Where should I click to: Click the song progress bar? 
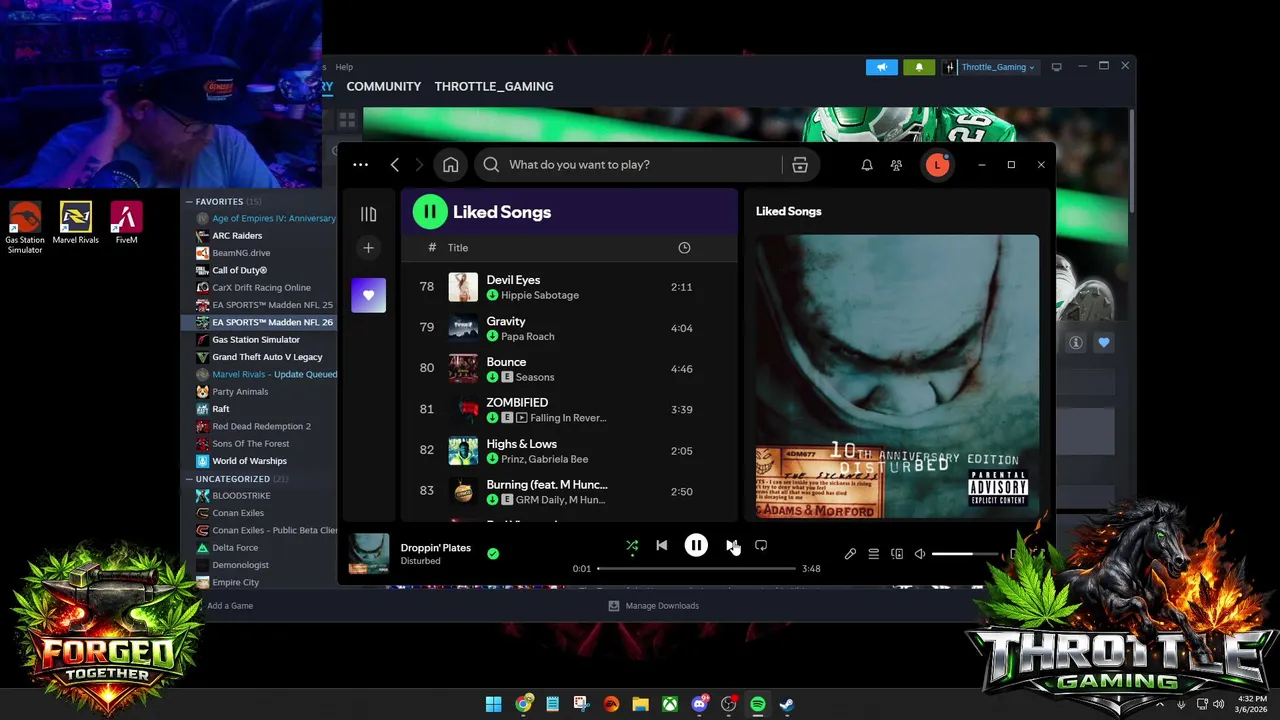pyautogui.click(x=697, y=569)
